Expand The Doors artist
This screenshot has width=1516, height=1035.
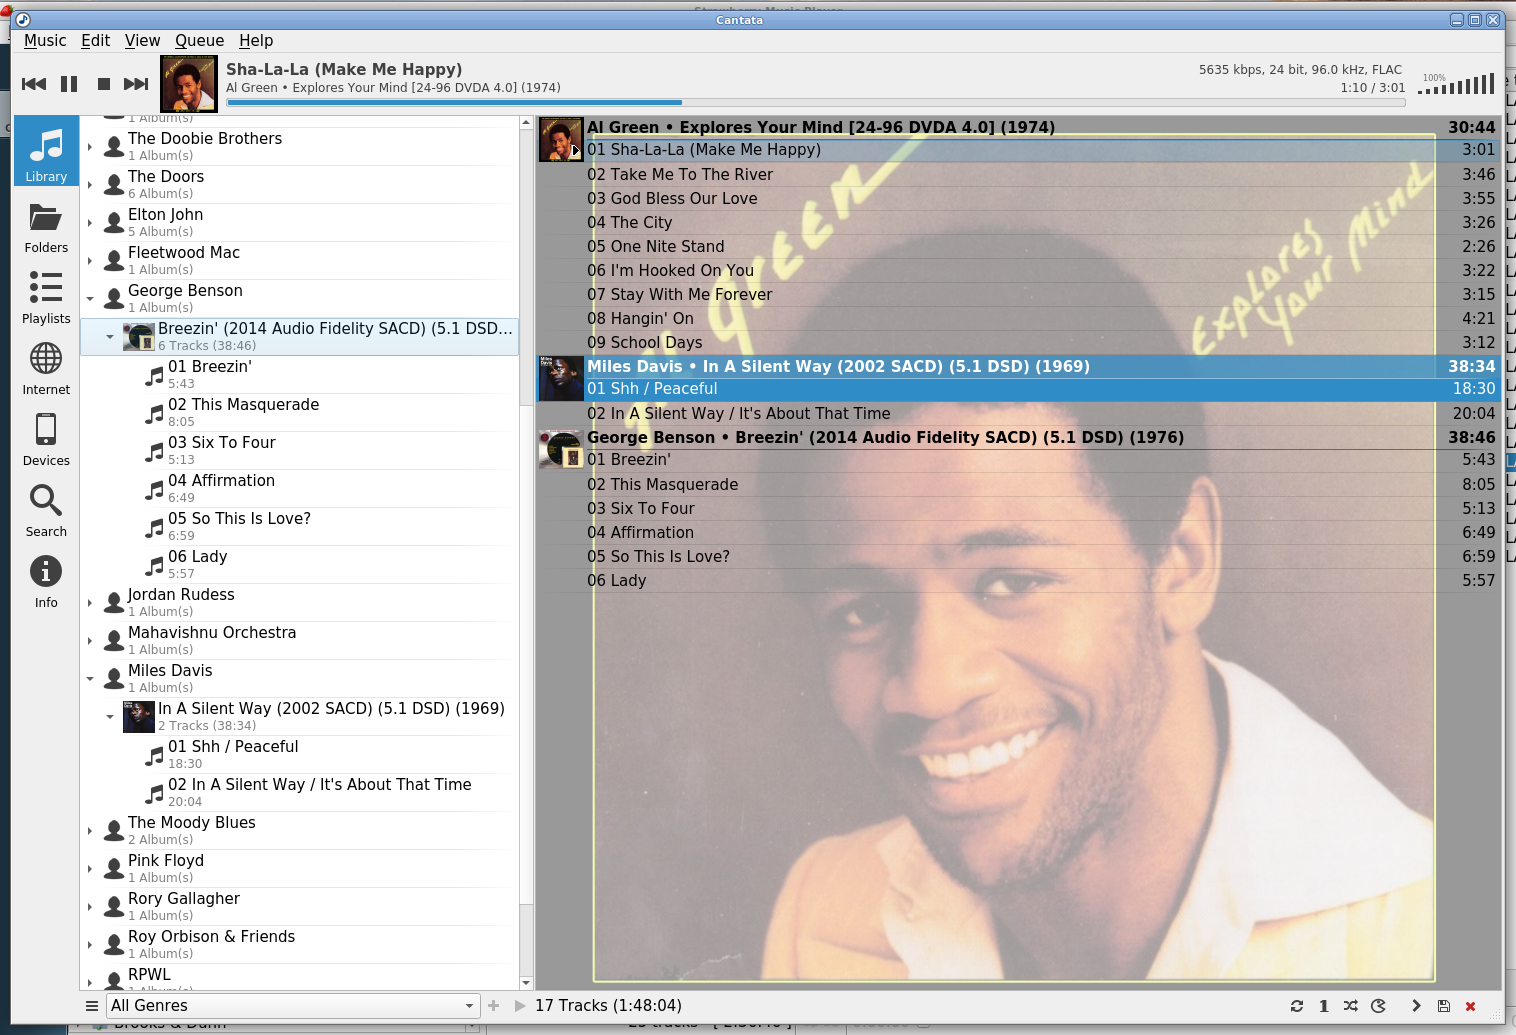[x=90, y=185]
